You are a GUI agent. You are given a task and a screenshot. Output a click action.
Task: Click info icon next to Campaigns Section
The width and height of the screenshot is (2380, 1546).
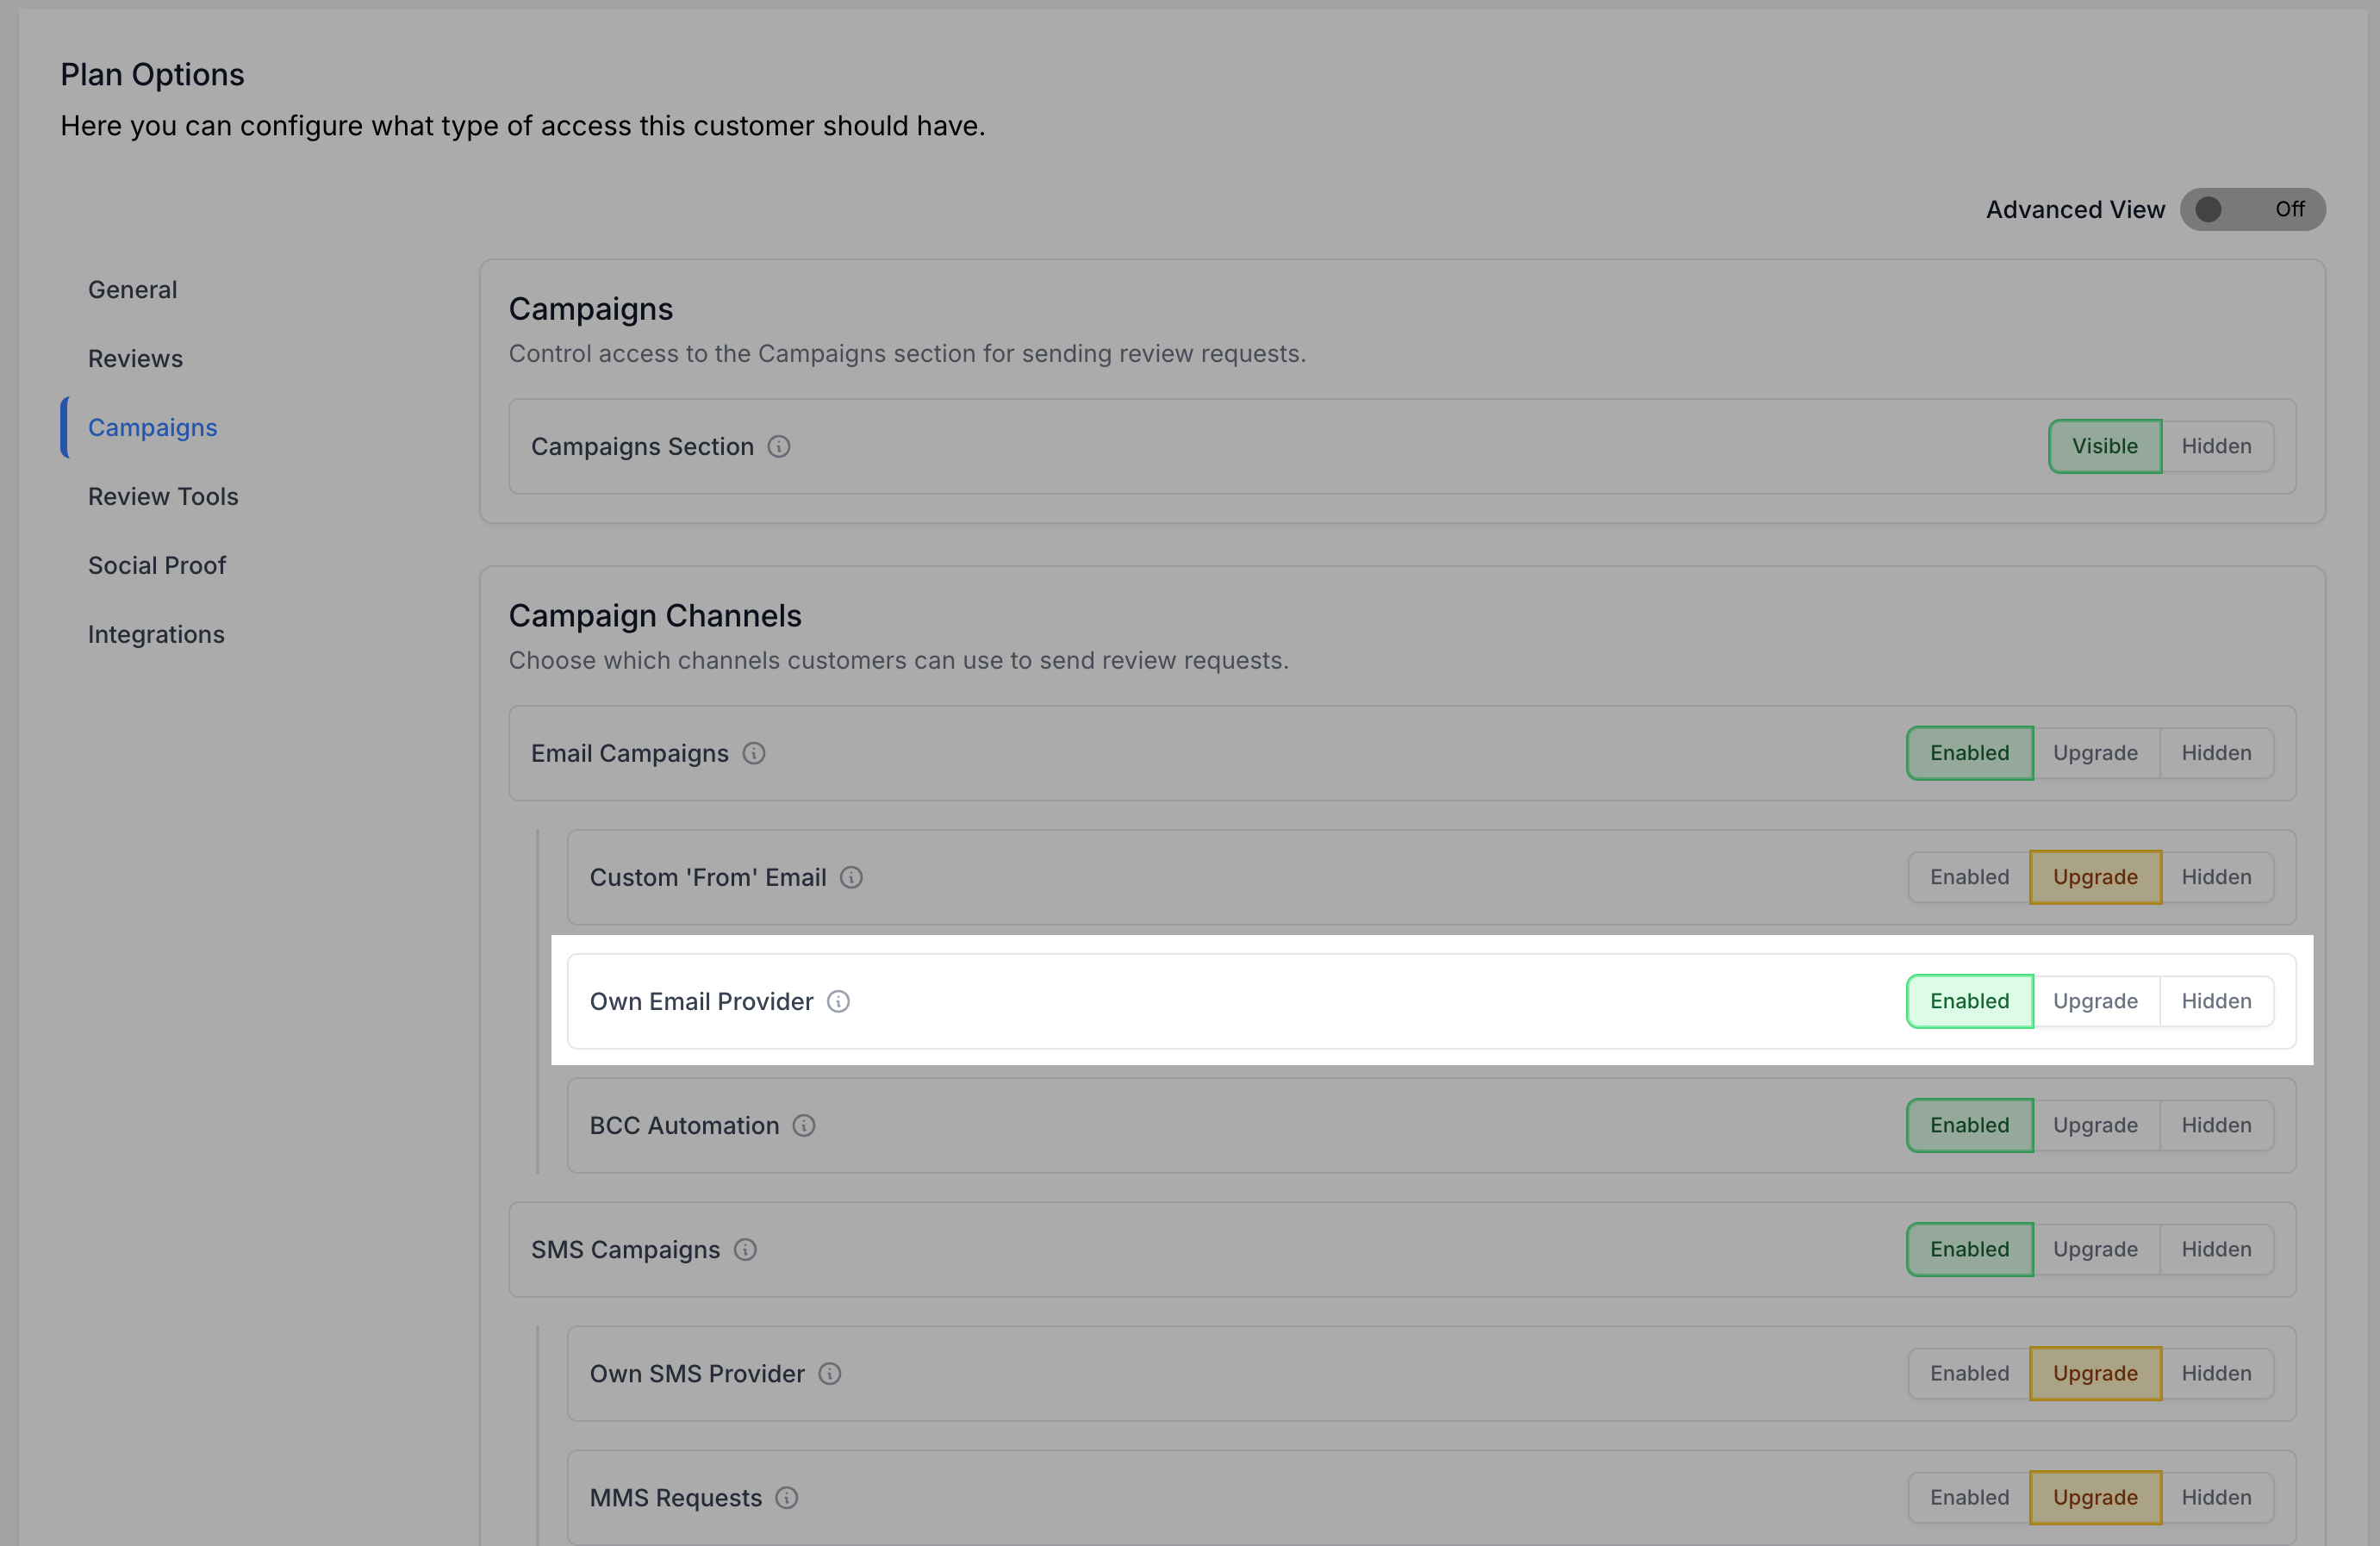[x=778, y=446]
